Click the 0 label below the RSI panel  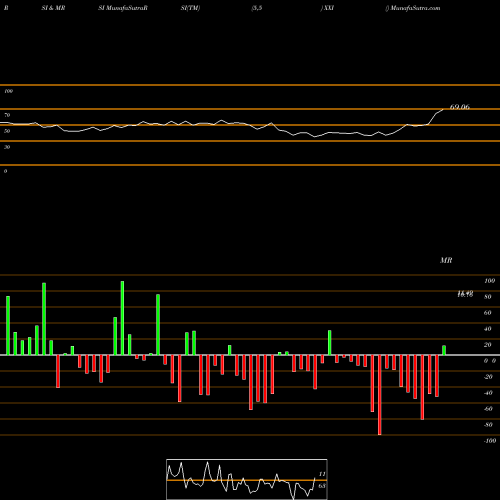tap(5, 171)
